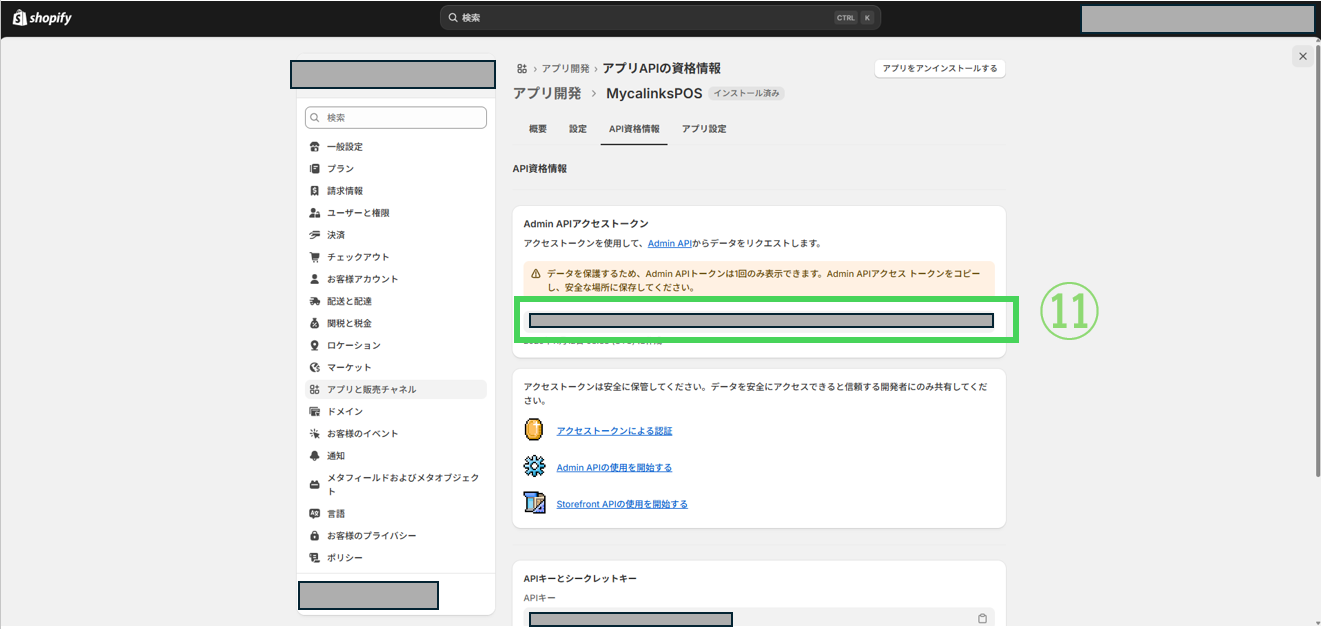This screenshot has height=629, width=1321.
Task: Focus the top 検索 search bar
Action: [660, 18]
